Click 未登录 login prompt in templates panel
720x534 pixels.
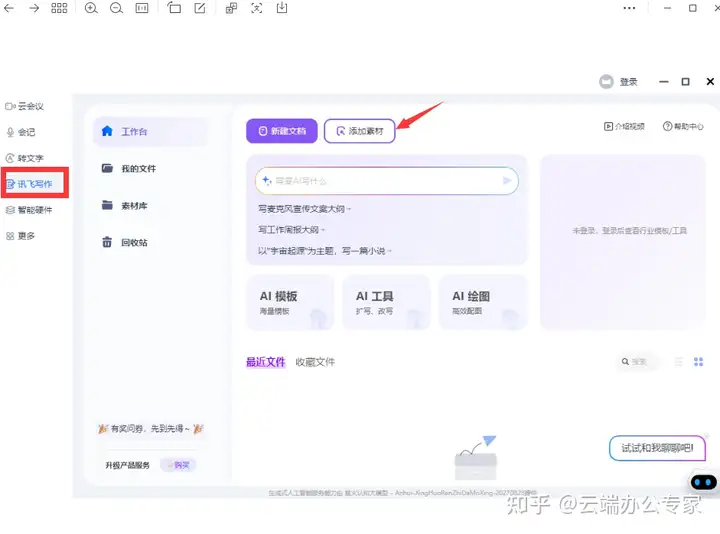click(x=629, y=230)
